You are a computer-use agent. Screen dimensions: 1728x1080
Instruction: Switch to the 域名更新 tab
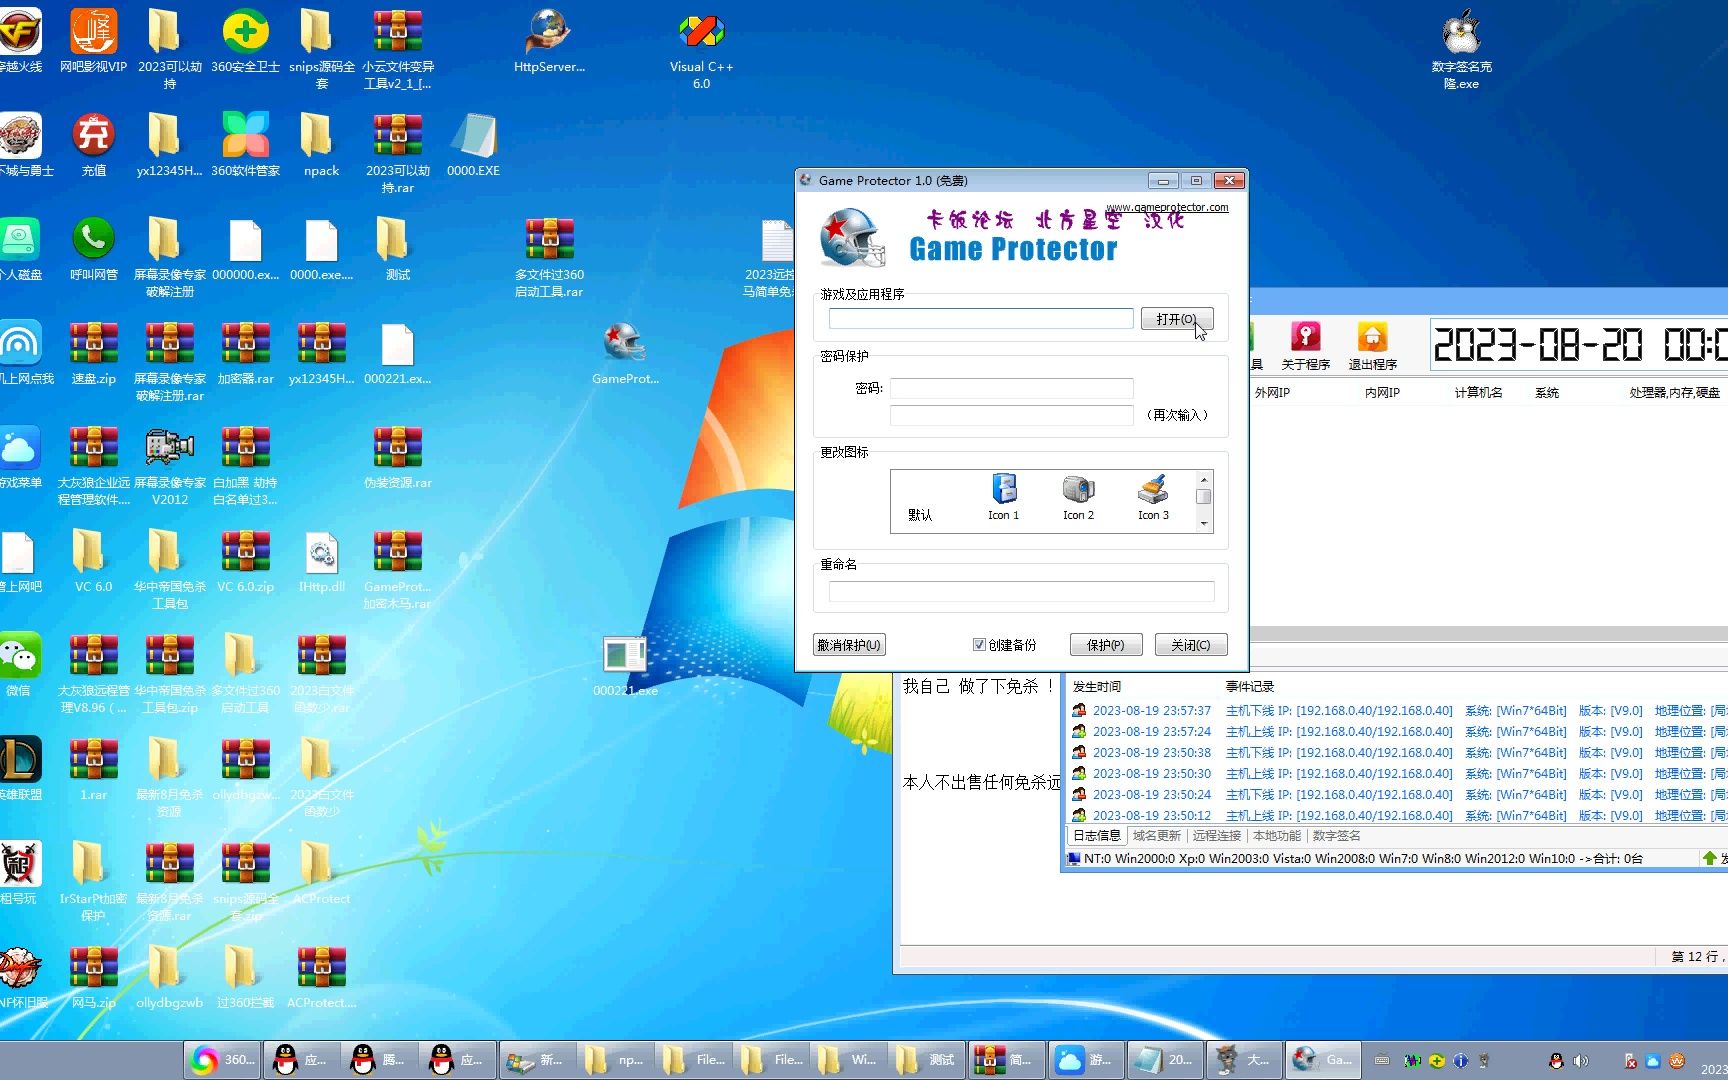click(x=1156, y=836)
